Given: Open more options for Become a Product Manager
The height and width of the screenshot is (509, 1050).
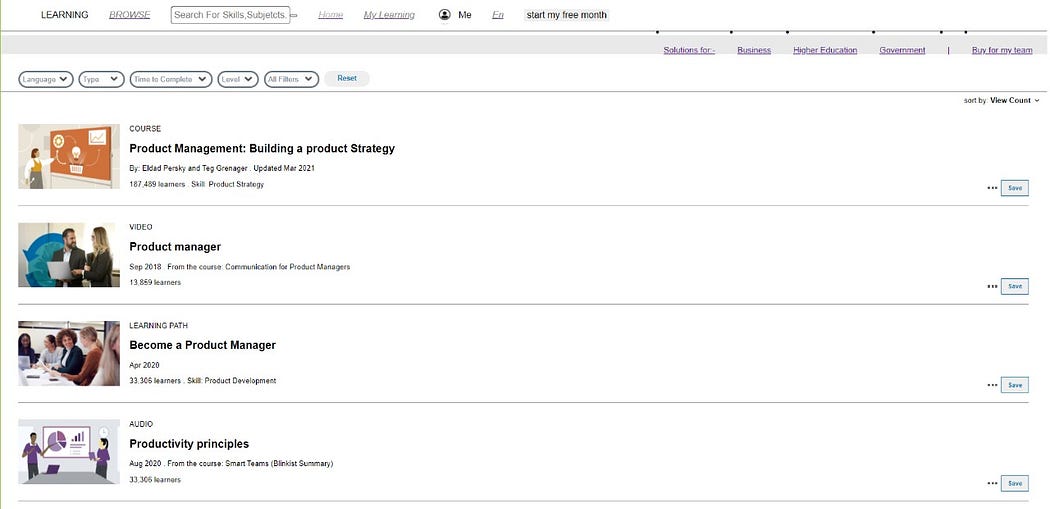Looking at the screenshot, I should coord(992,385).
